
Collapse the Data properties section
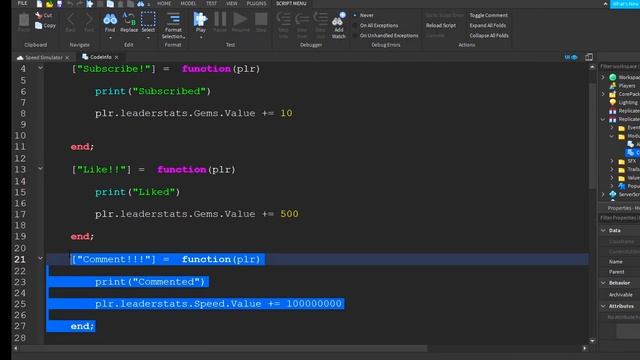(x=604, y=231)
